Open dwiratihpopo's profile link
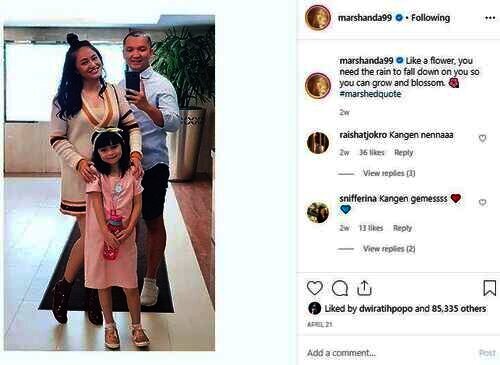 click(386, 309)
